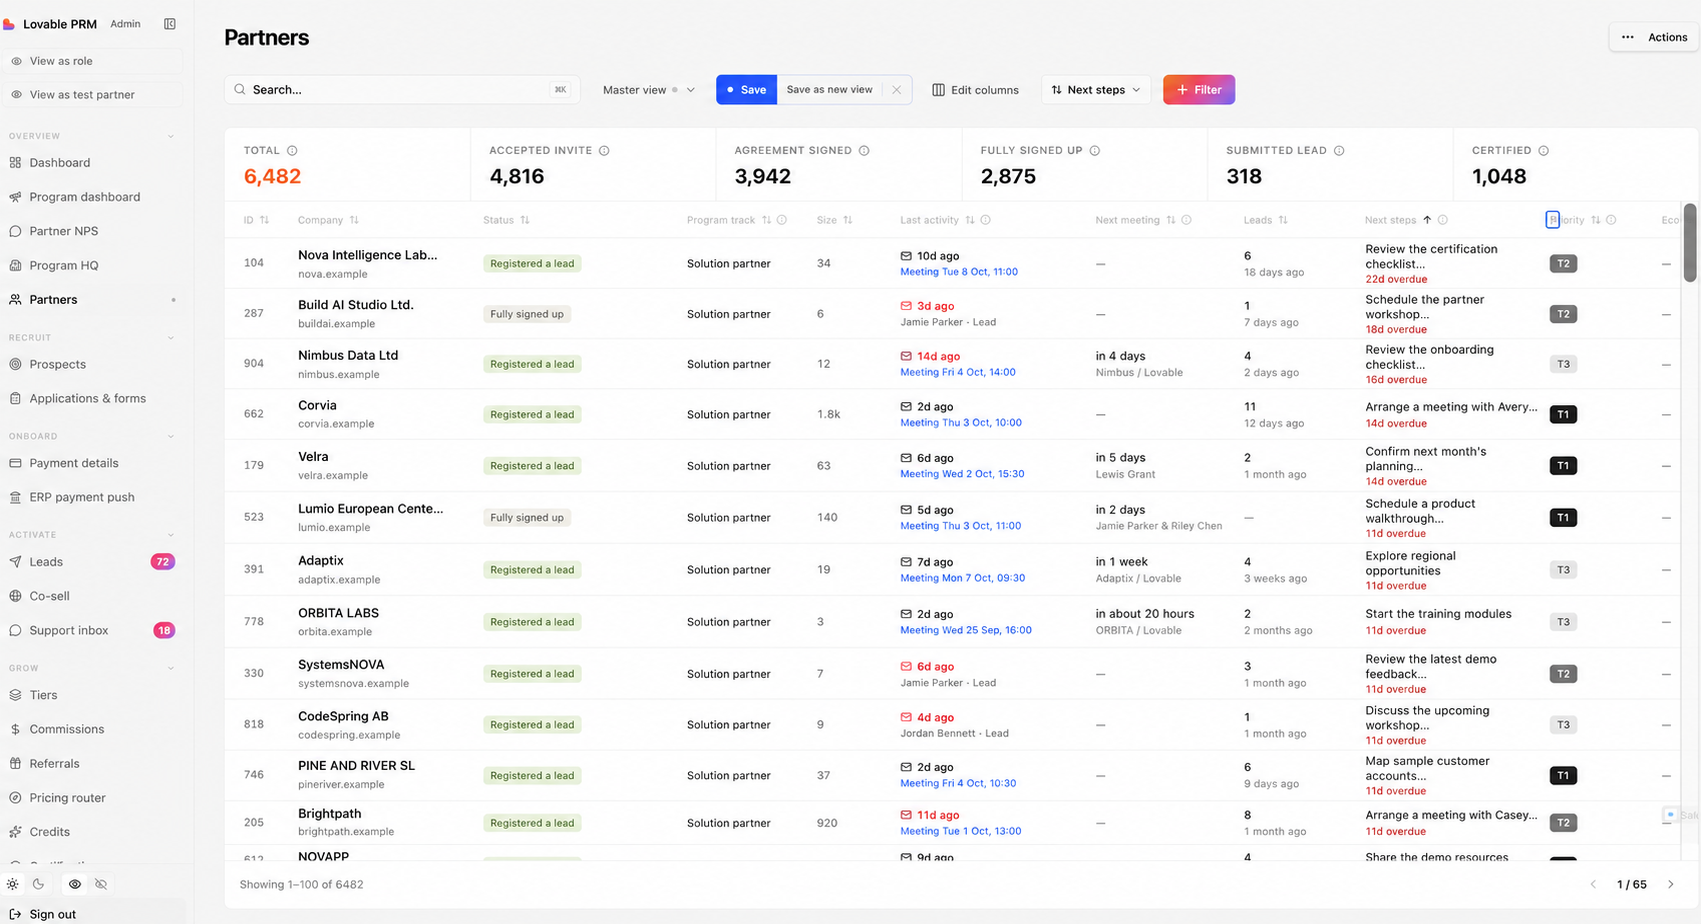The image size is (1701, 924).
Task: Open Leads with 72 badge
Action: click(x=92, y=562)
